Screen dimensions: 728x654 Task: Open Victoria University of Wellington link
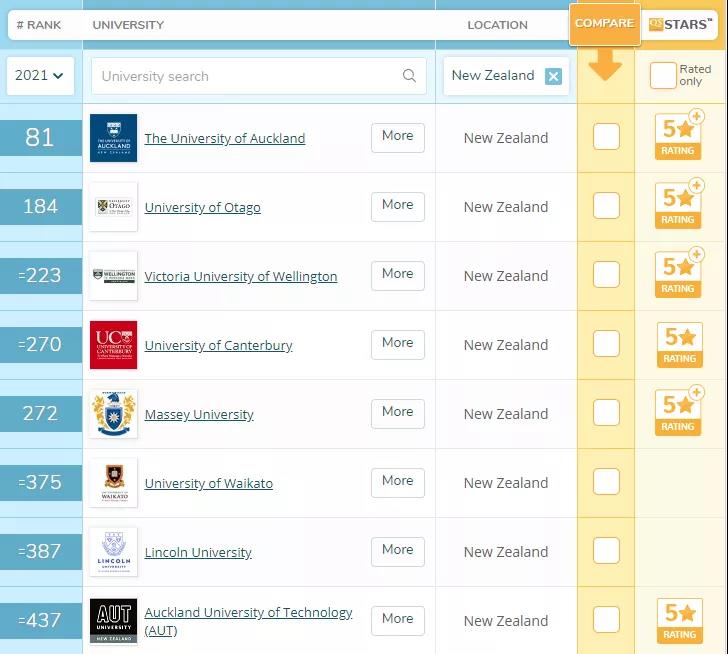click(x=240, y=276)
